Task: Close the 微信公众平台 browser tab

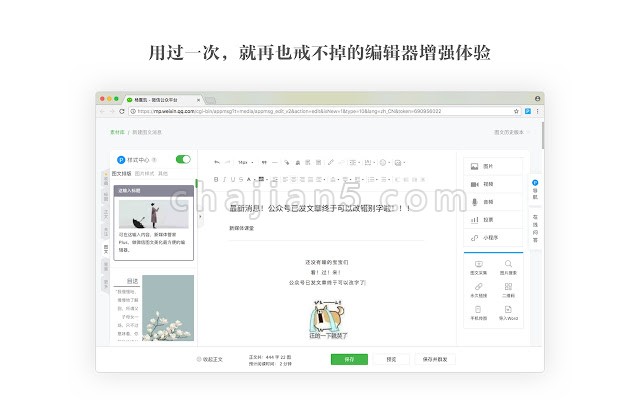Action: [199, 100]
